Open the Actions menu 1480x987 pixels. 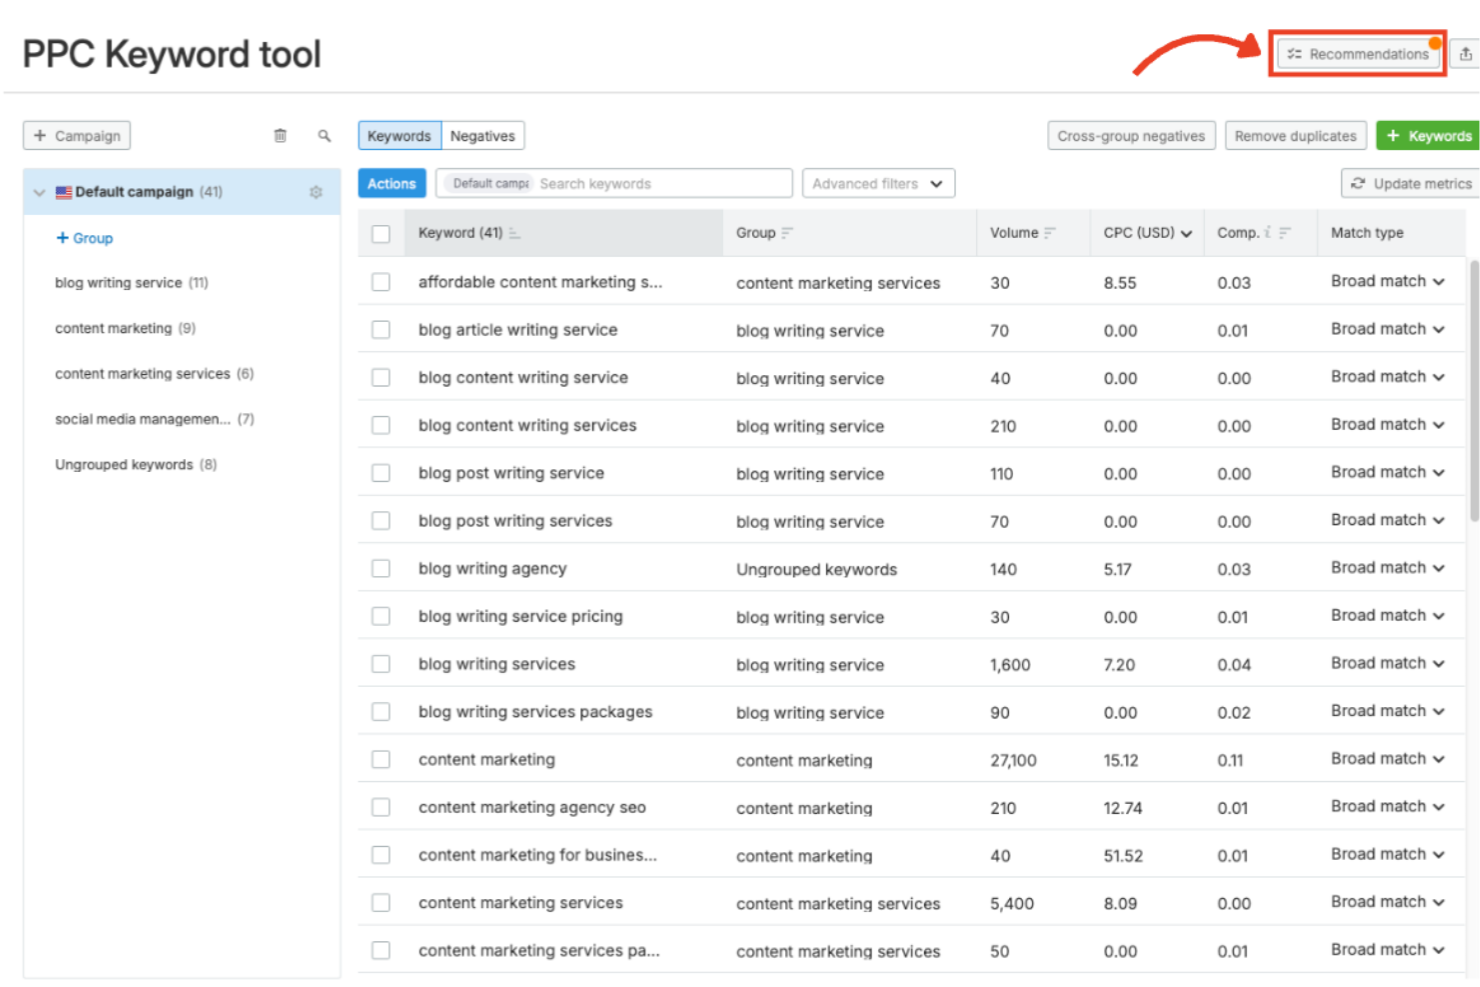pyautogui.click(x=392, y=184)
